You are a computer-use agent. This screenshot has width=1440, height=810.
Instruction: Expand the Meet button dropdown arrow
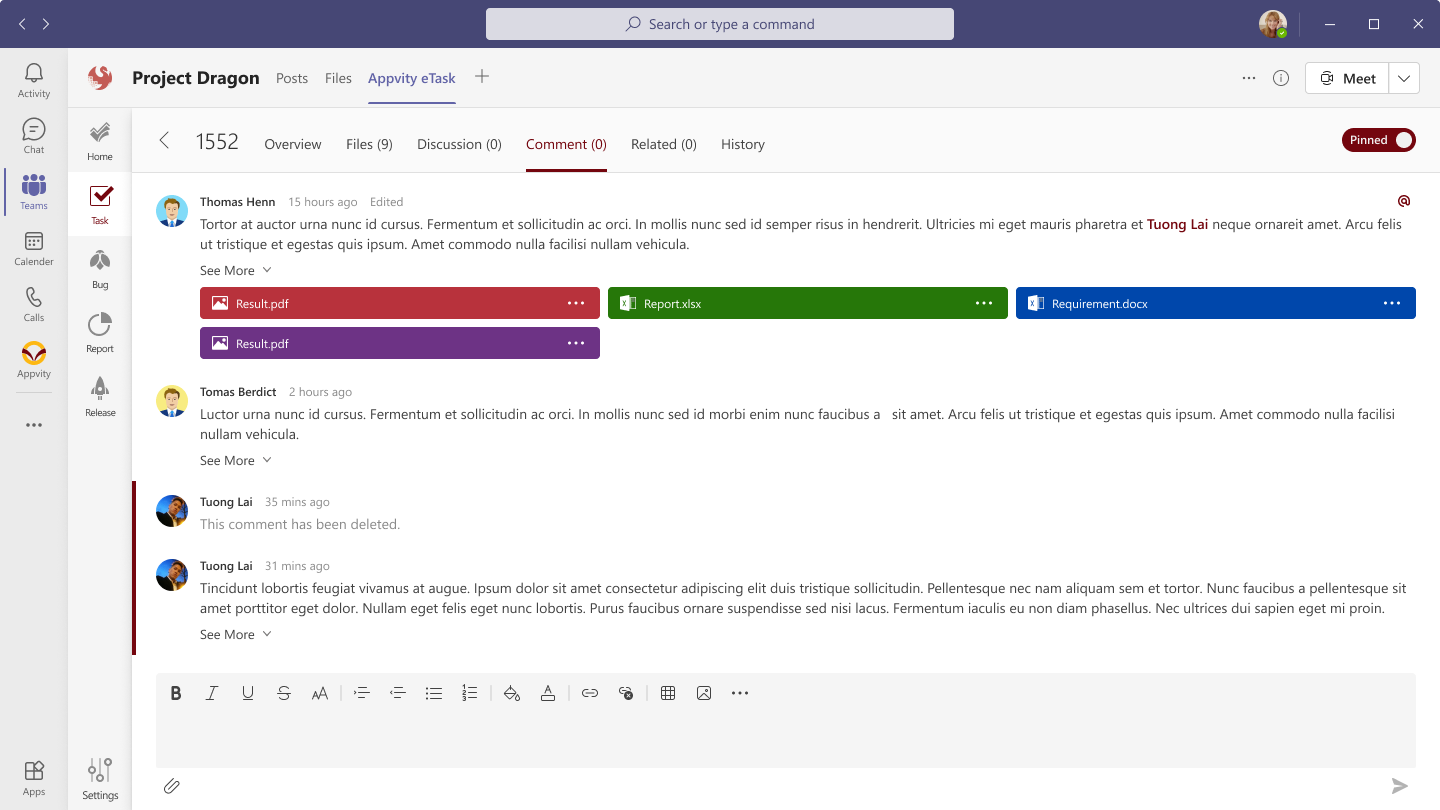(x=1404, y=77)
